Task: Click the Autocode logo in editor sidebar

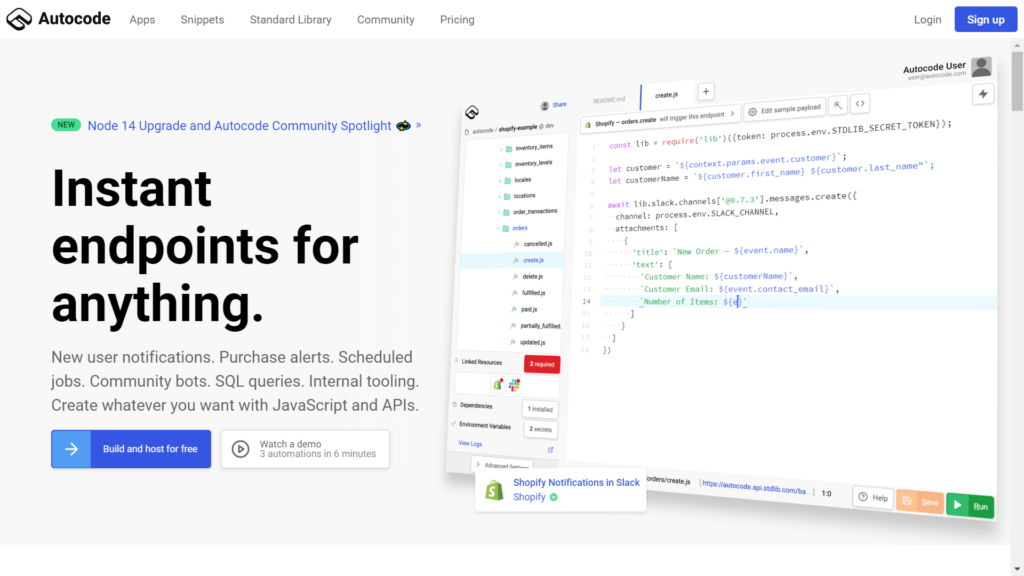Action: click(472, 112)
